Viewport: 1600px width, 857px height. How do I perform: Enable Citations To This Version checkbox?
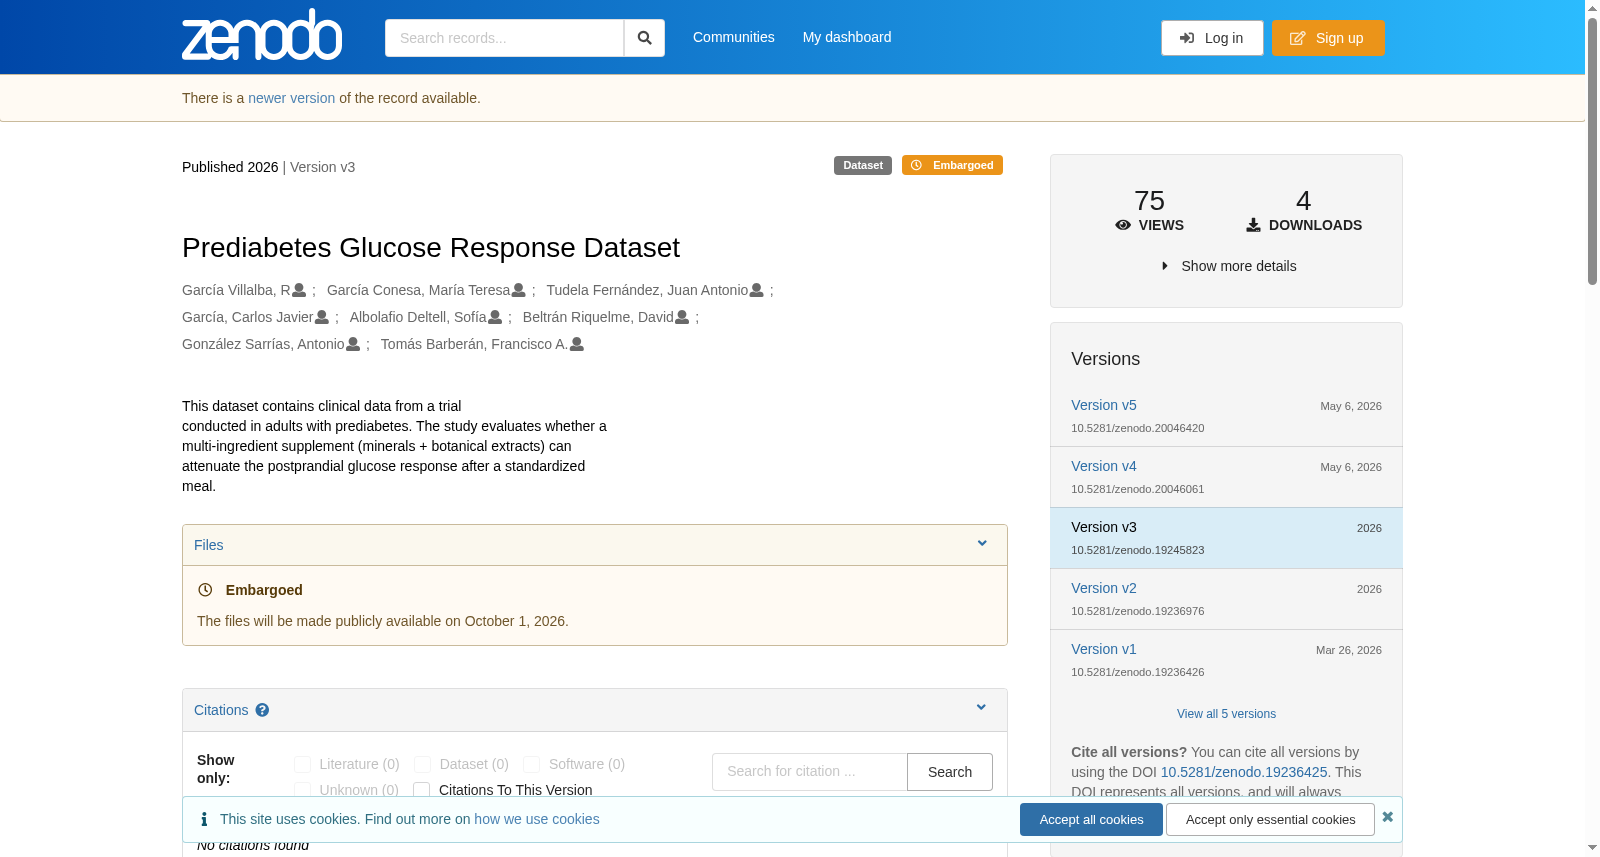tap(422, 790)
